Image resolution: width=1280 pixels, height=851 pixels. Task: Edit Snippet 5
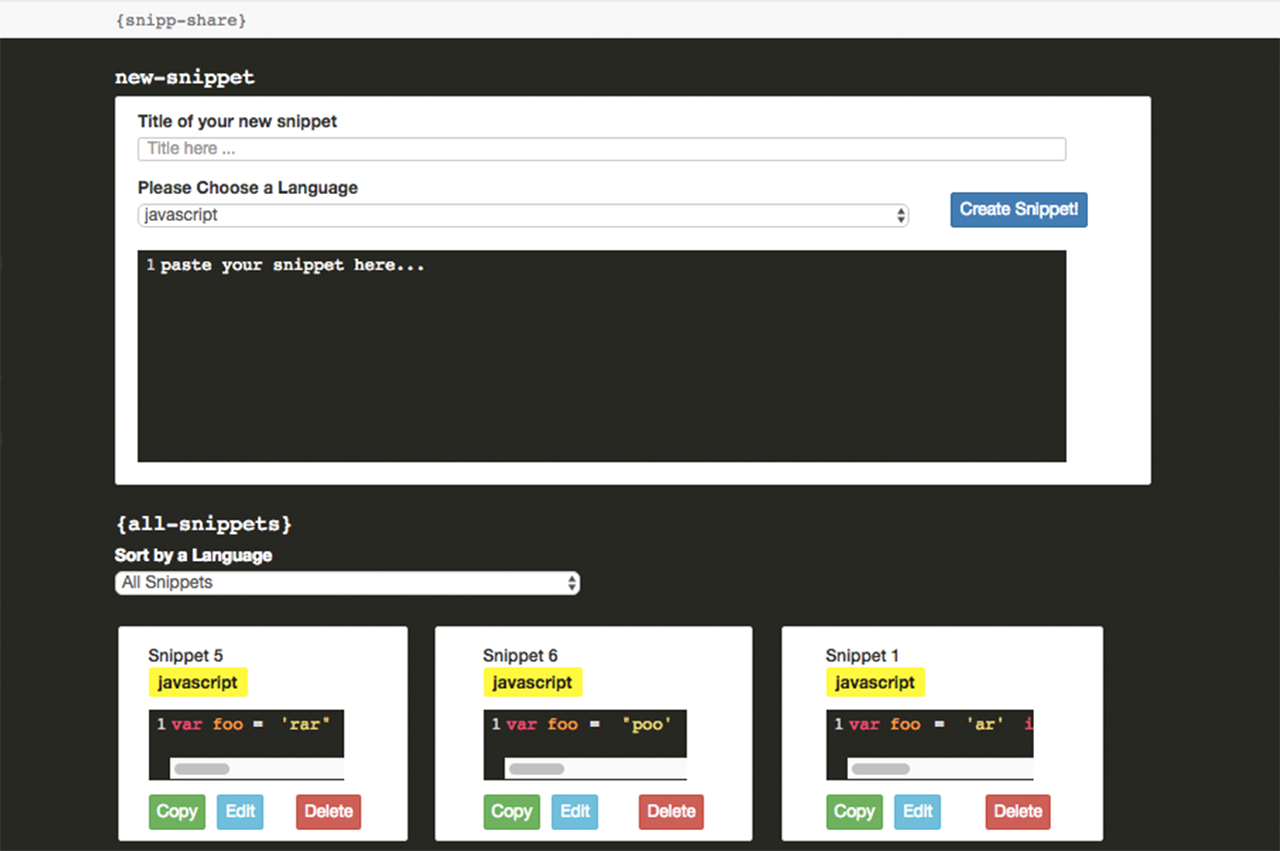coord(240,812)
